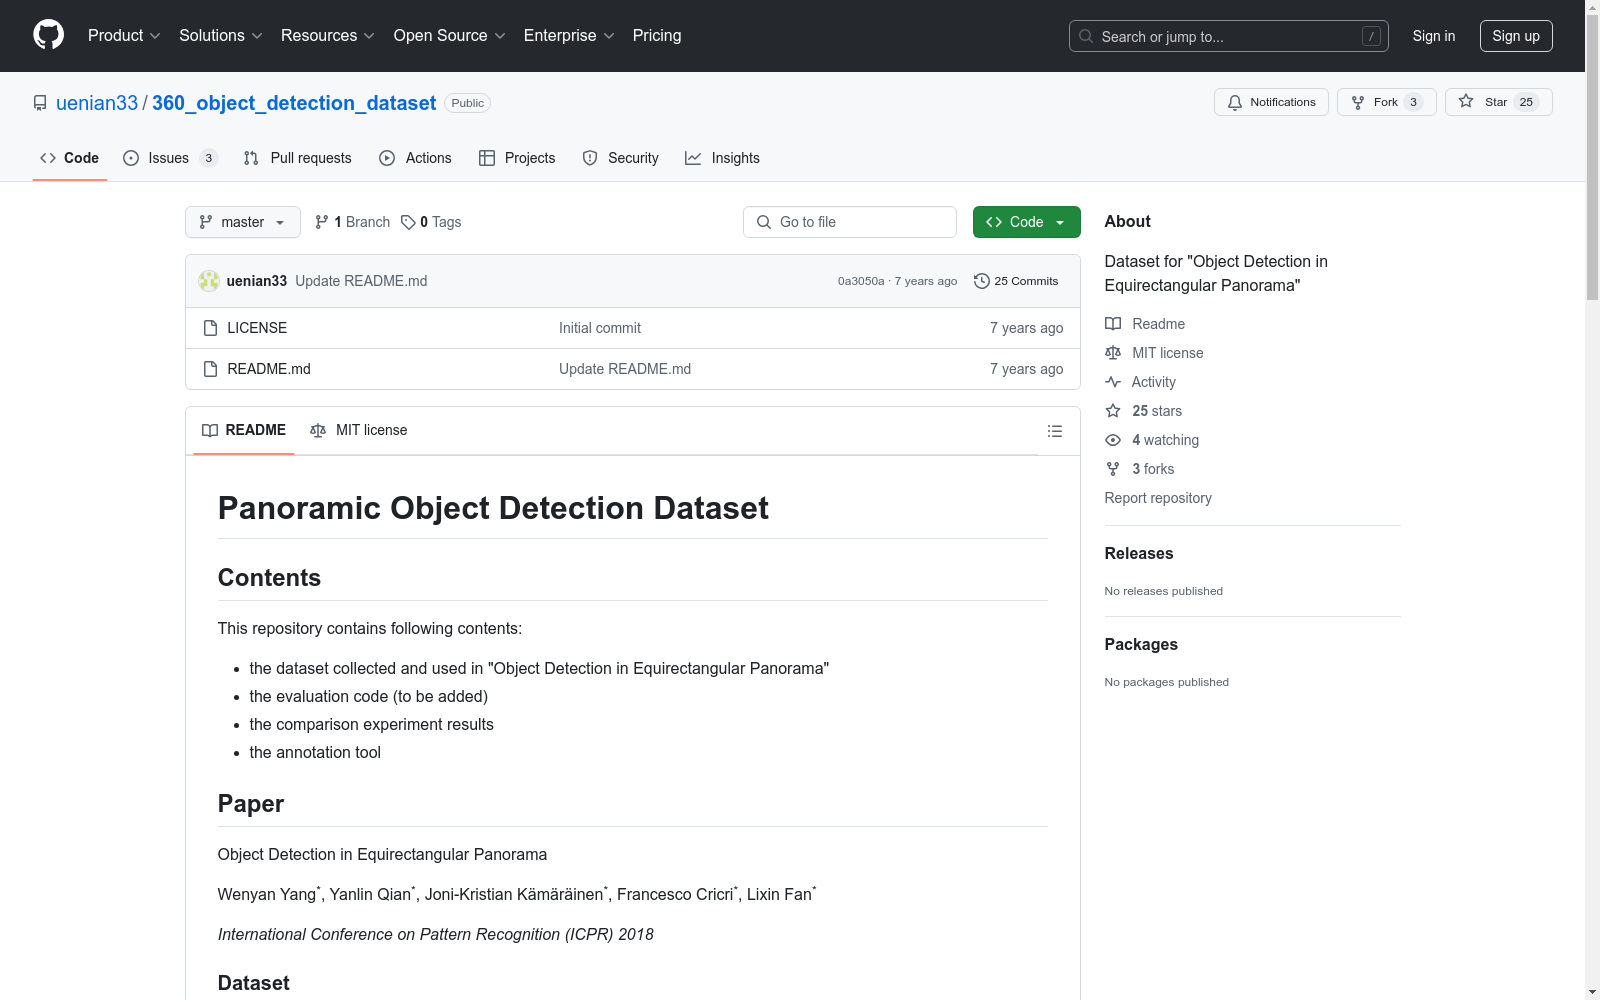Switch to the MIT license tab in README panel
1600x1000 pixels.
click(x=359, y=430)
